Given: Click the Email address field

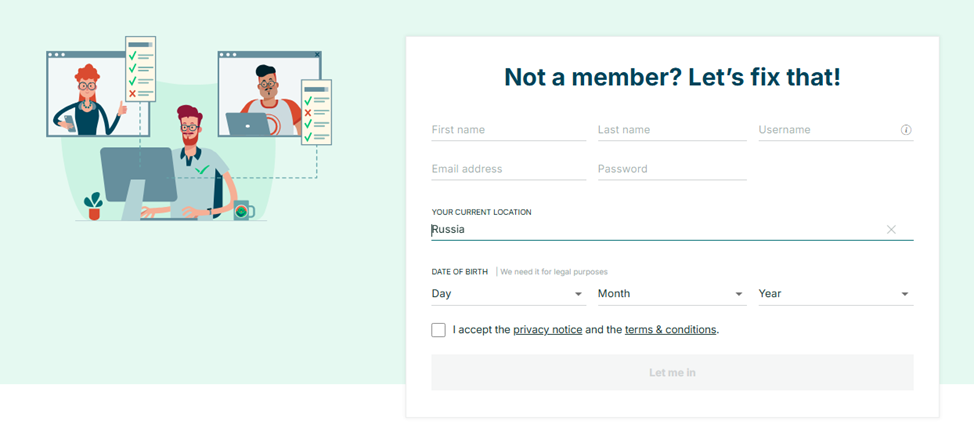Looking at the screenshot, I should pos(509,169).
